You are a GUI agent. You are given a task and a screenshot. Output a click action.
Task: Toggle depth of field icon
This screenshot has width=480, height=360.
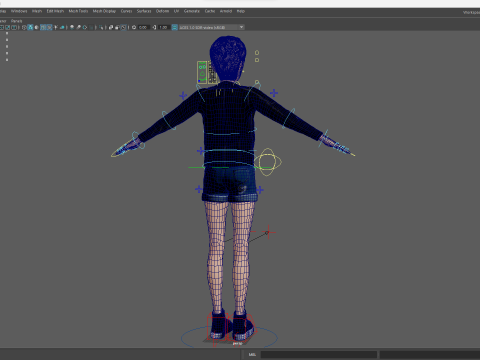[x=91, y=27]
